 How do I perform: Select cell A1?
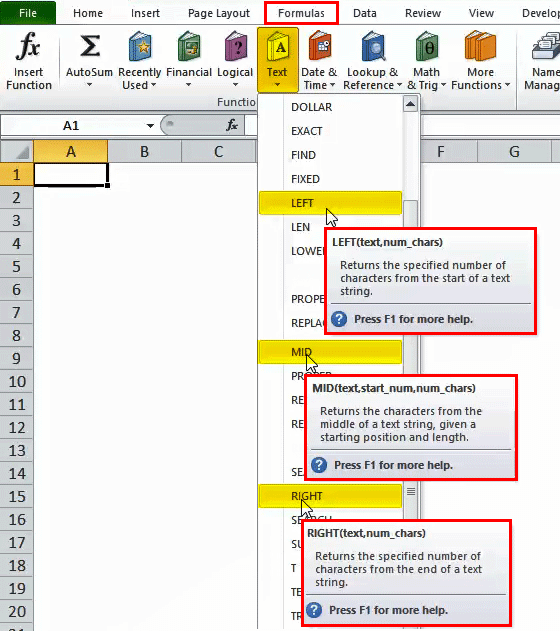[x=71, y=175]
